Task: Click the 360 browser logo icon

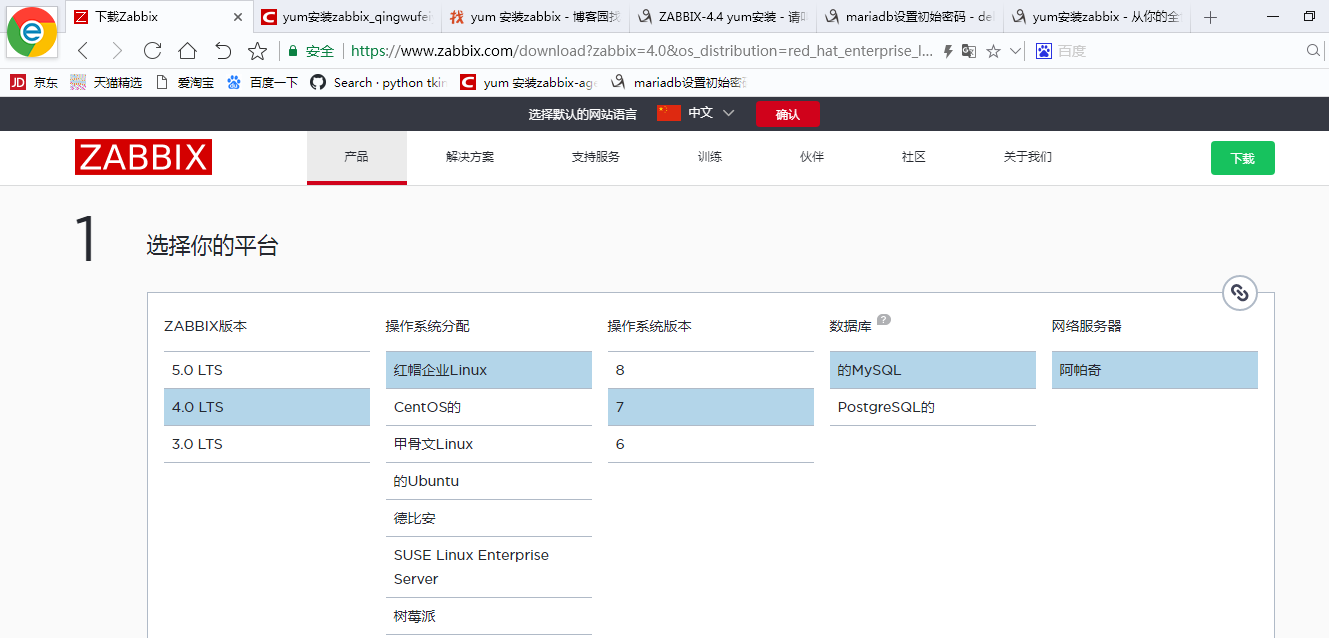Action: [x=31, y=30]
